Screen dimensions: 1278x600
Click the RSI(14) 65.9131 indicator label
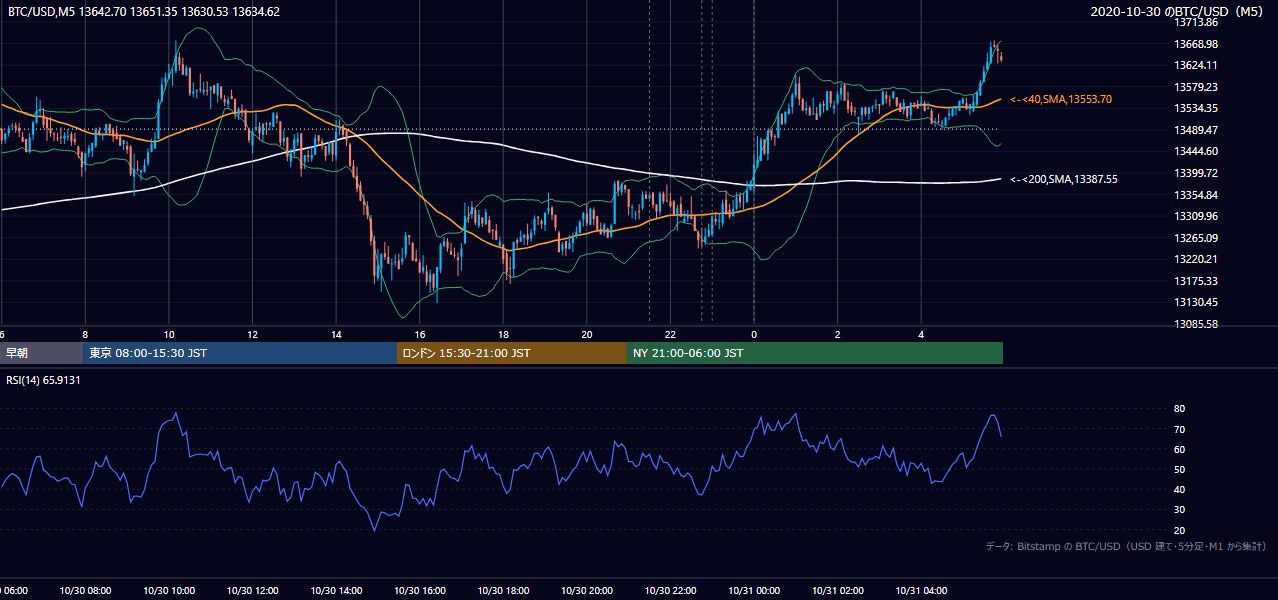tap(43, 380)
